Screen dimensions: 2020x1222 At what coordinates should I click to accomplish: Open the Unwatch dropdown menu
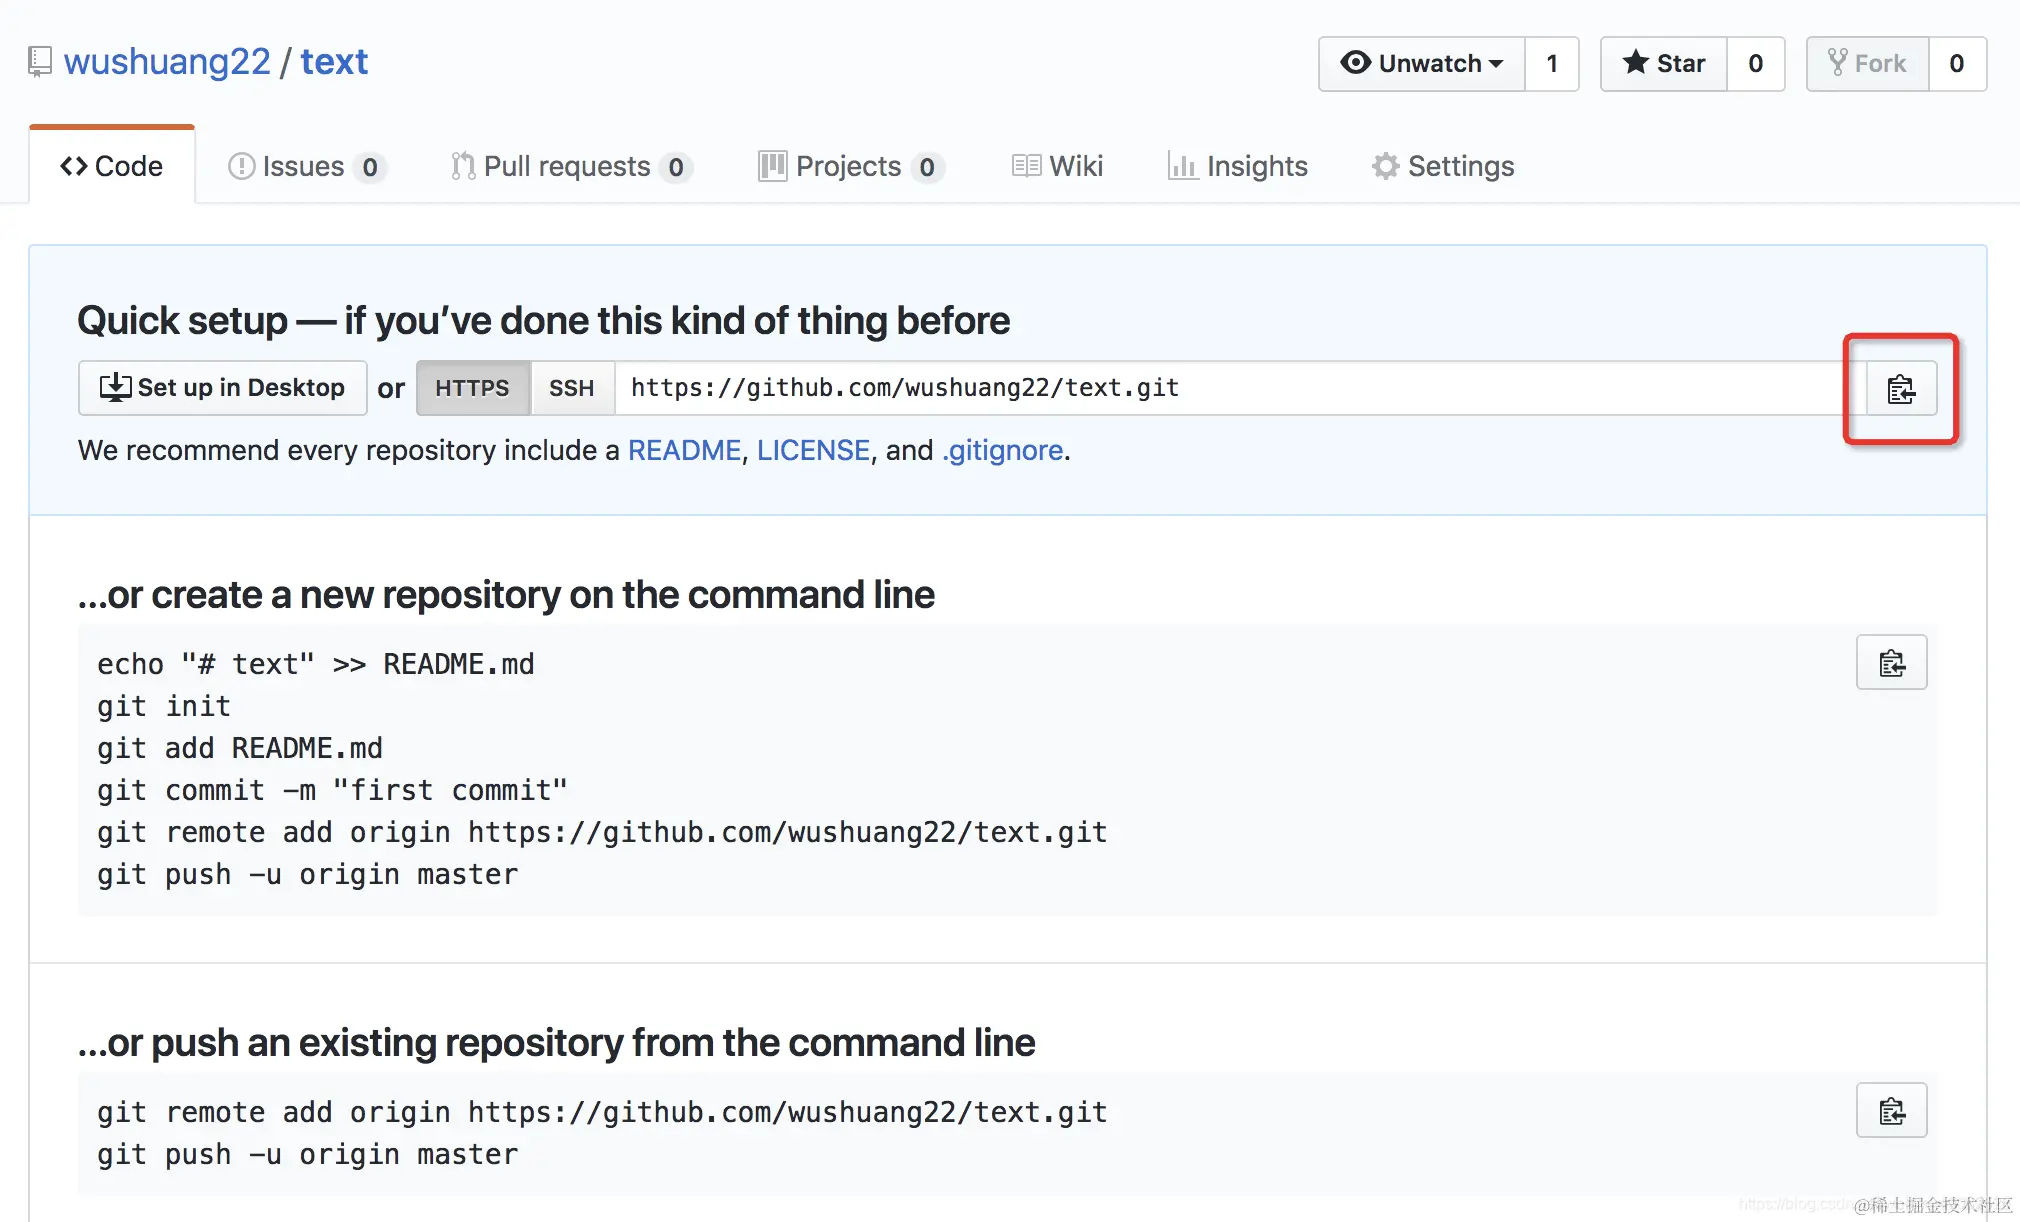(x=1421, y=63)
